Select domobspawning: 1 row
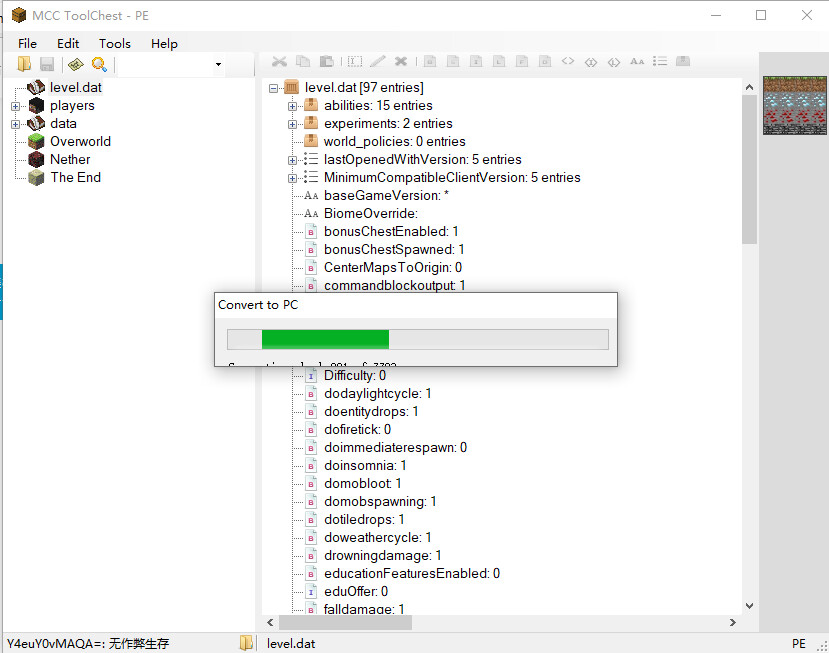829x653 pixels. coord(380,501)
